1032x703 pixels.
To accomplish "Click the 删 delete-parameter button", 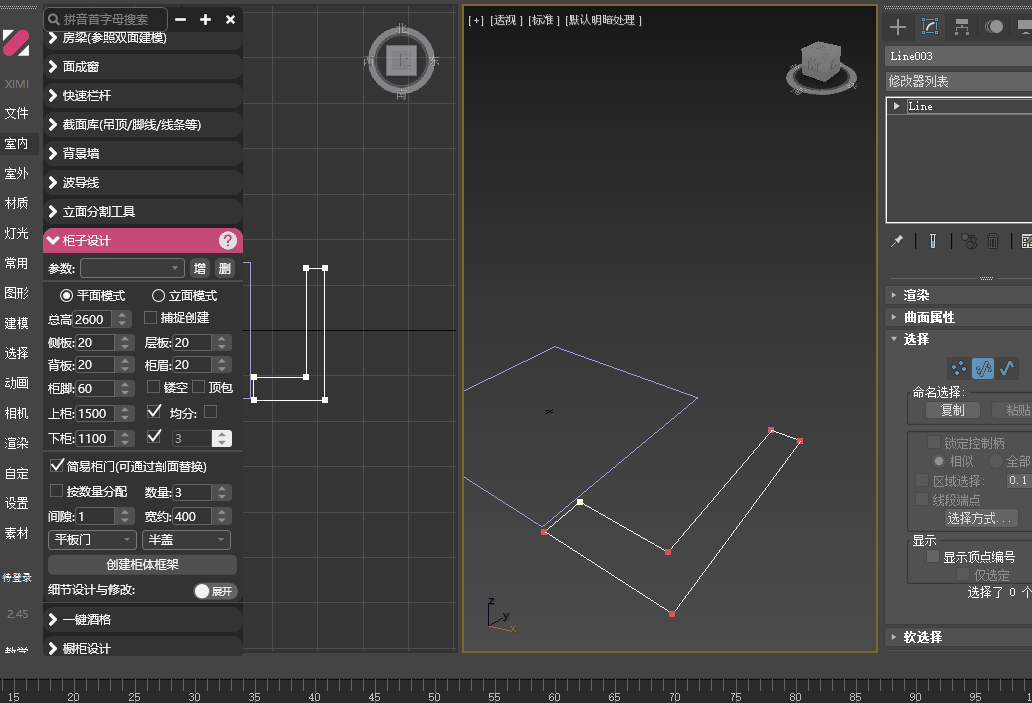I will [224, 268].
